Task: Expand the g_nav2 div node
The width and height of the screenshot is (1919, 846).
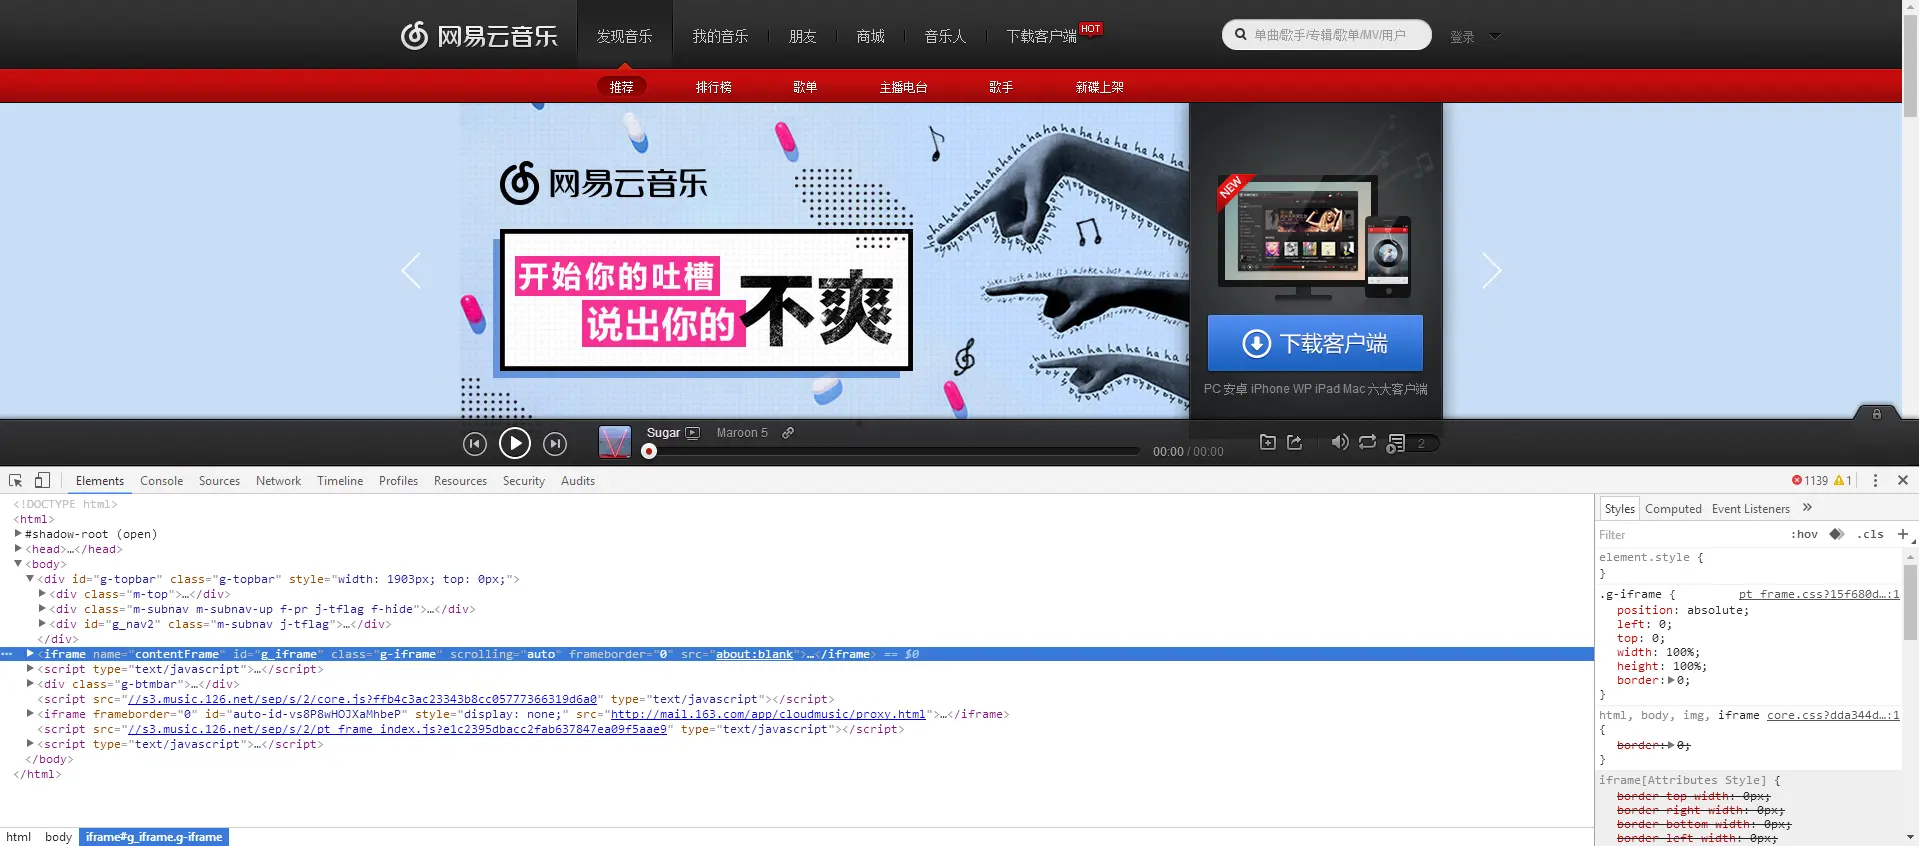Action: [x=42, y=624]
